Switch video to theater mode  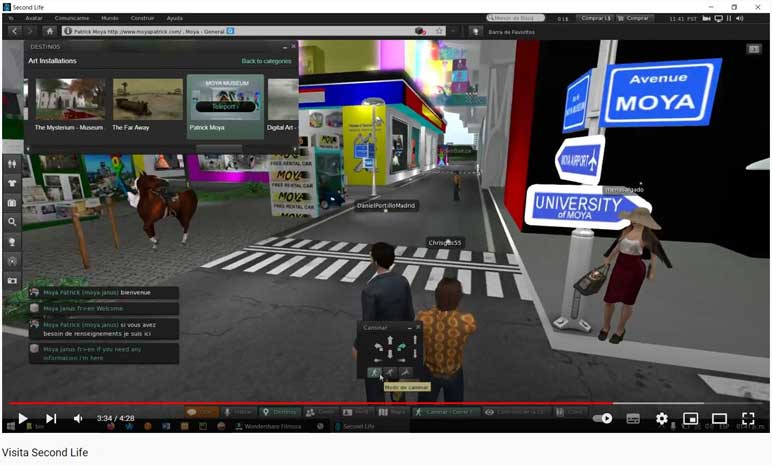pyautogui.click(x=718, y=418)
